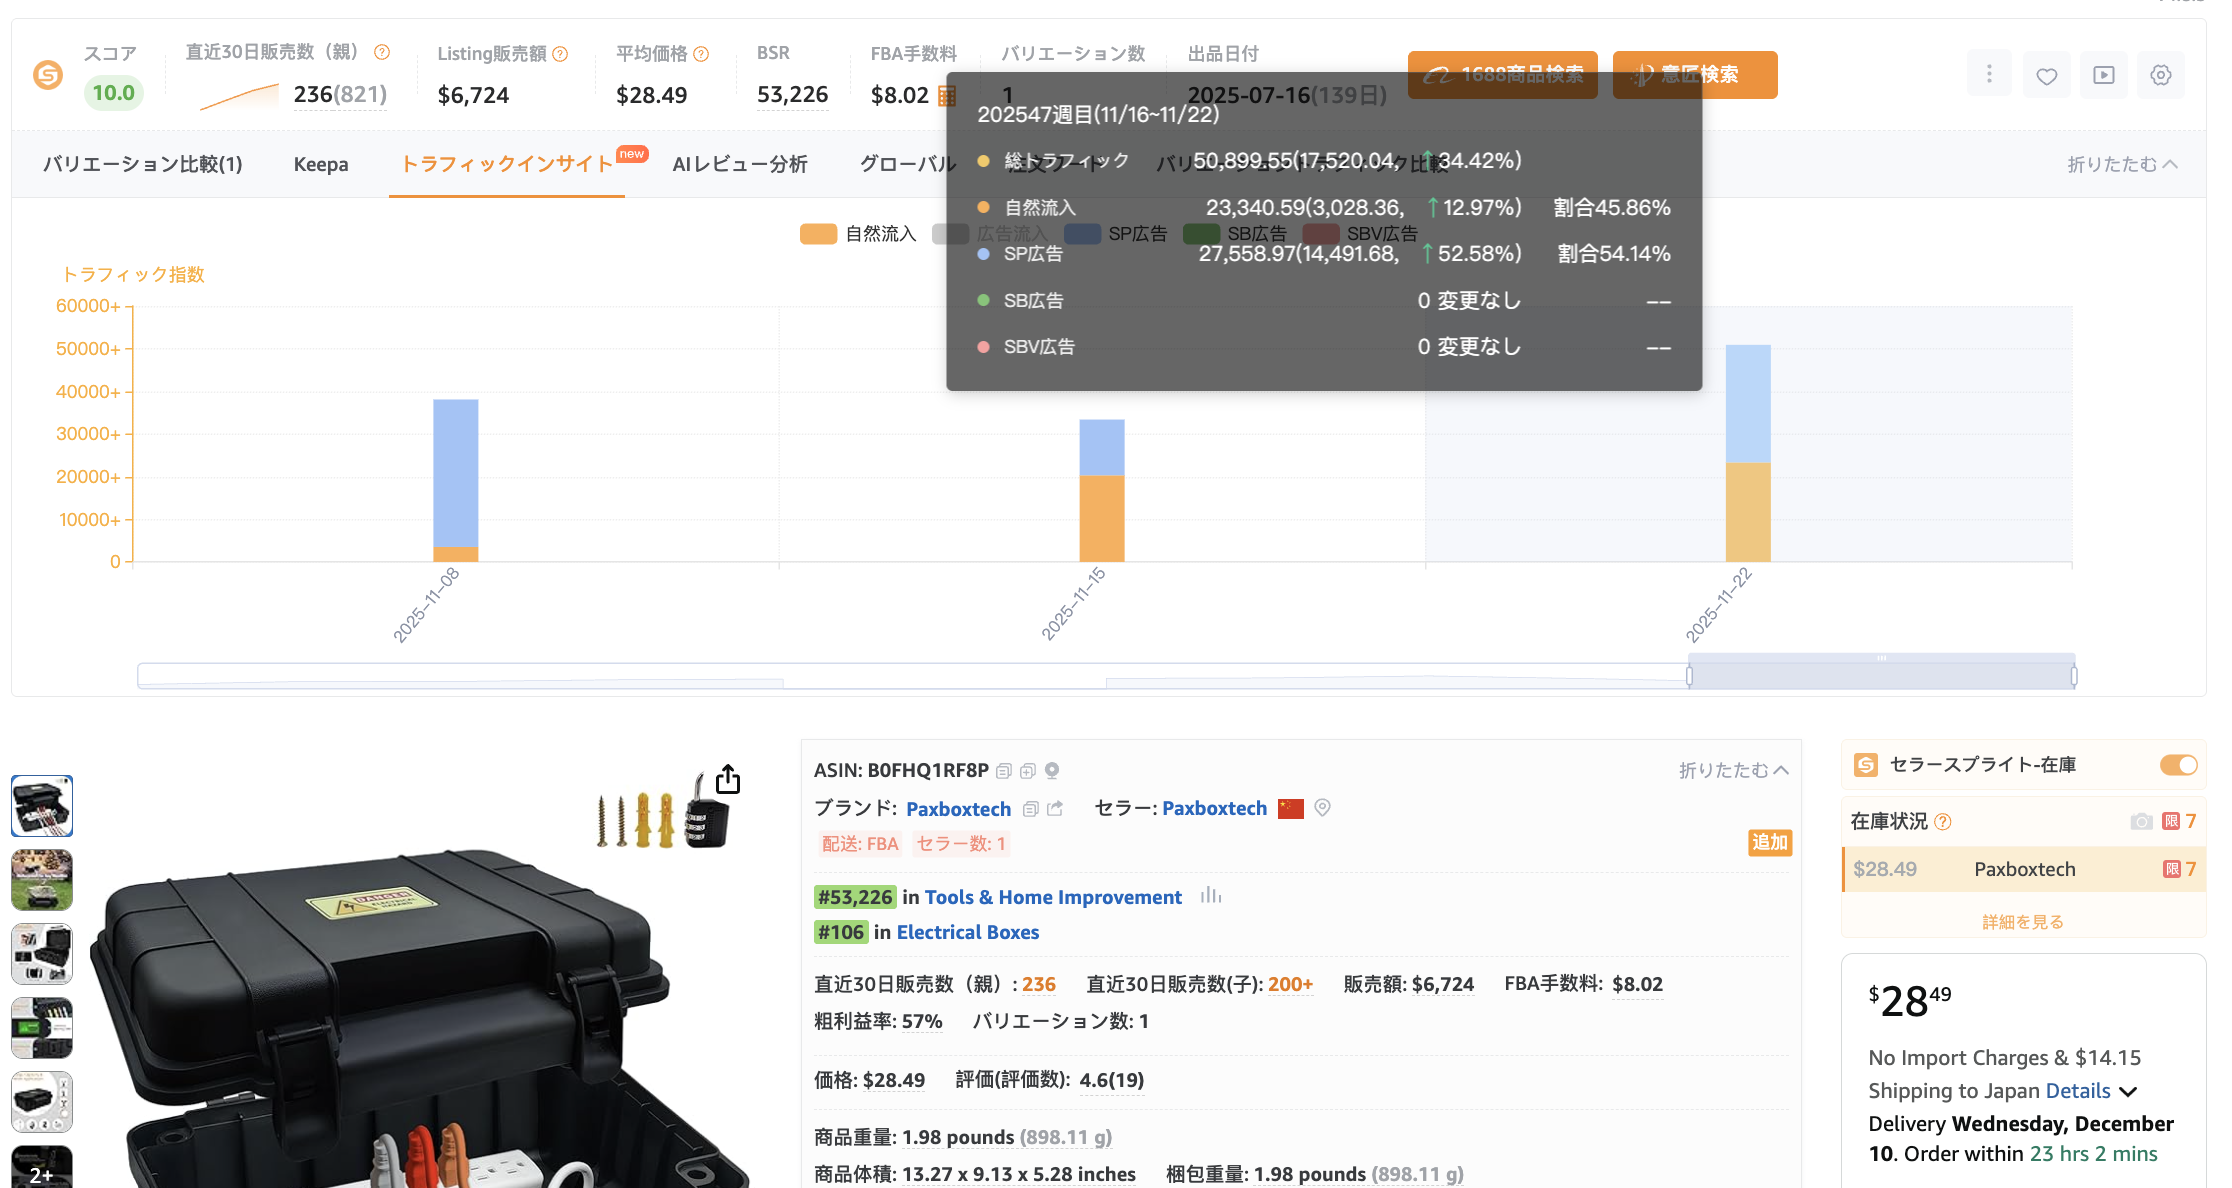Click the 1688商品検索 button

click(x=1502, y=74)
